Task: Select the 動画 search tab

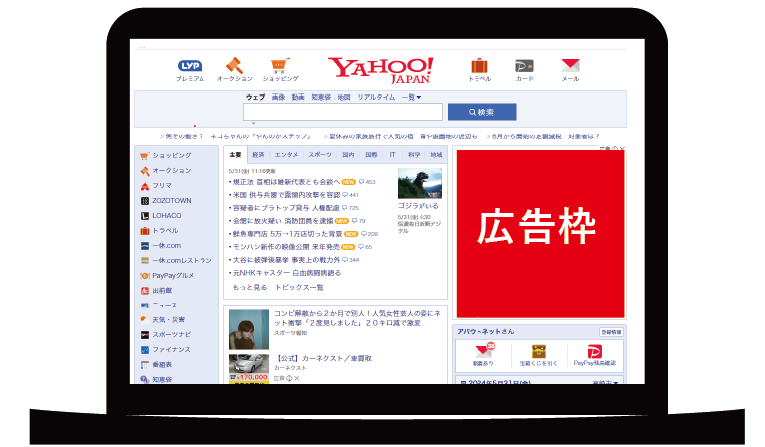Action: click(298, 98)
